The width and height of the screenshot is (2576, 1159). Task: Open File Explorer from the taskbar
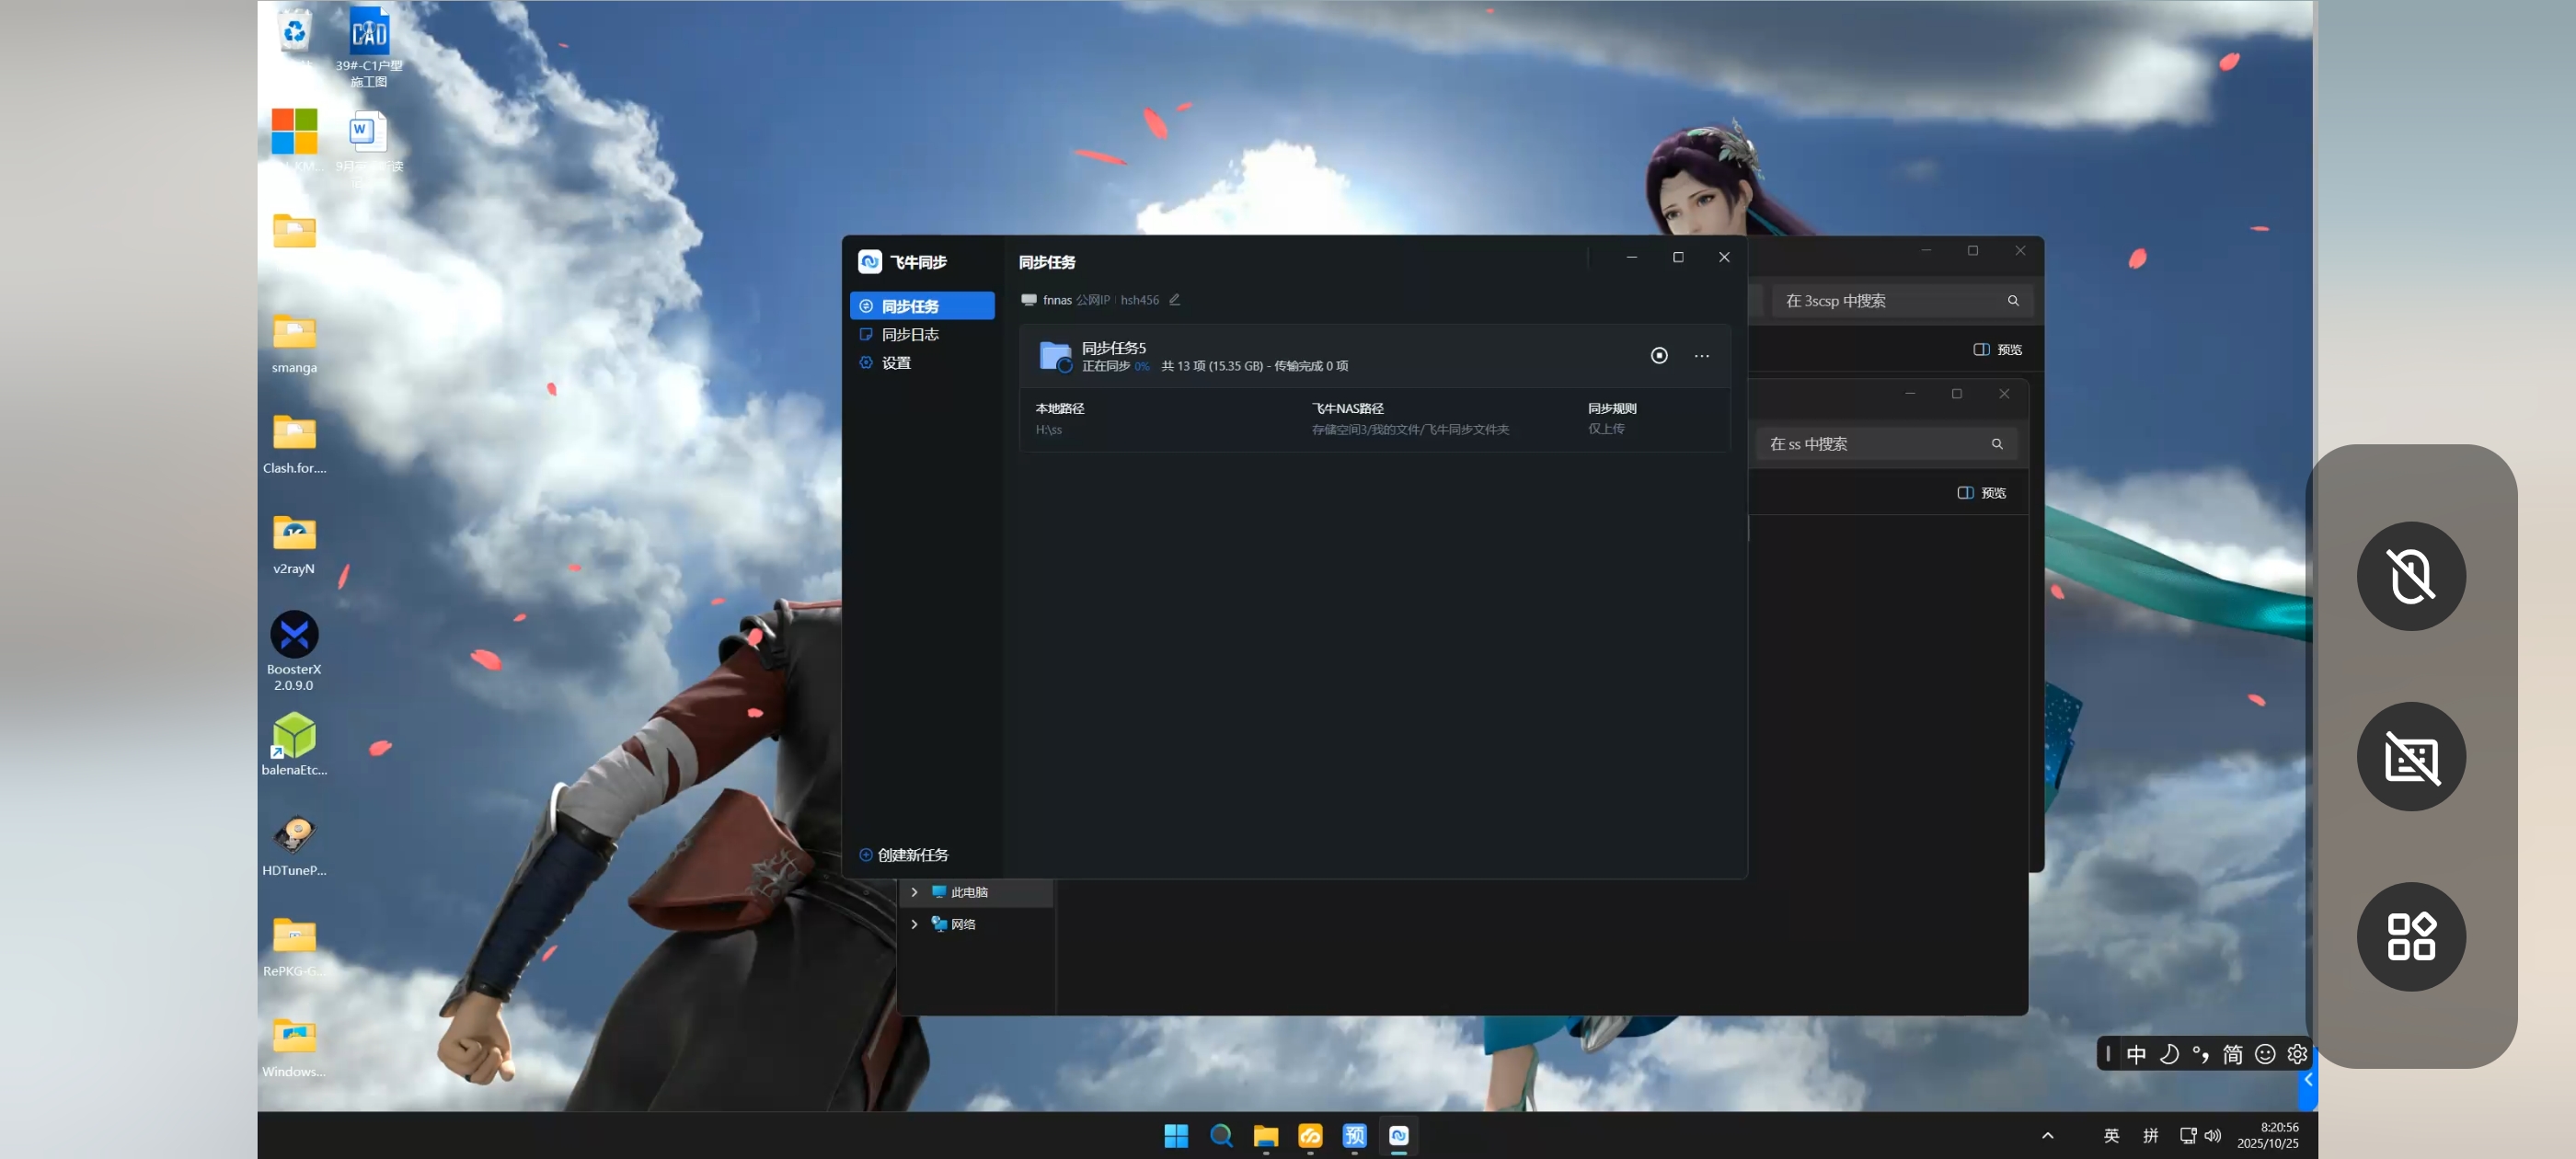[1265, 1135]
